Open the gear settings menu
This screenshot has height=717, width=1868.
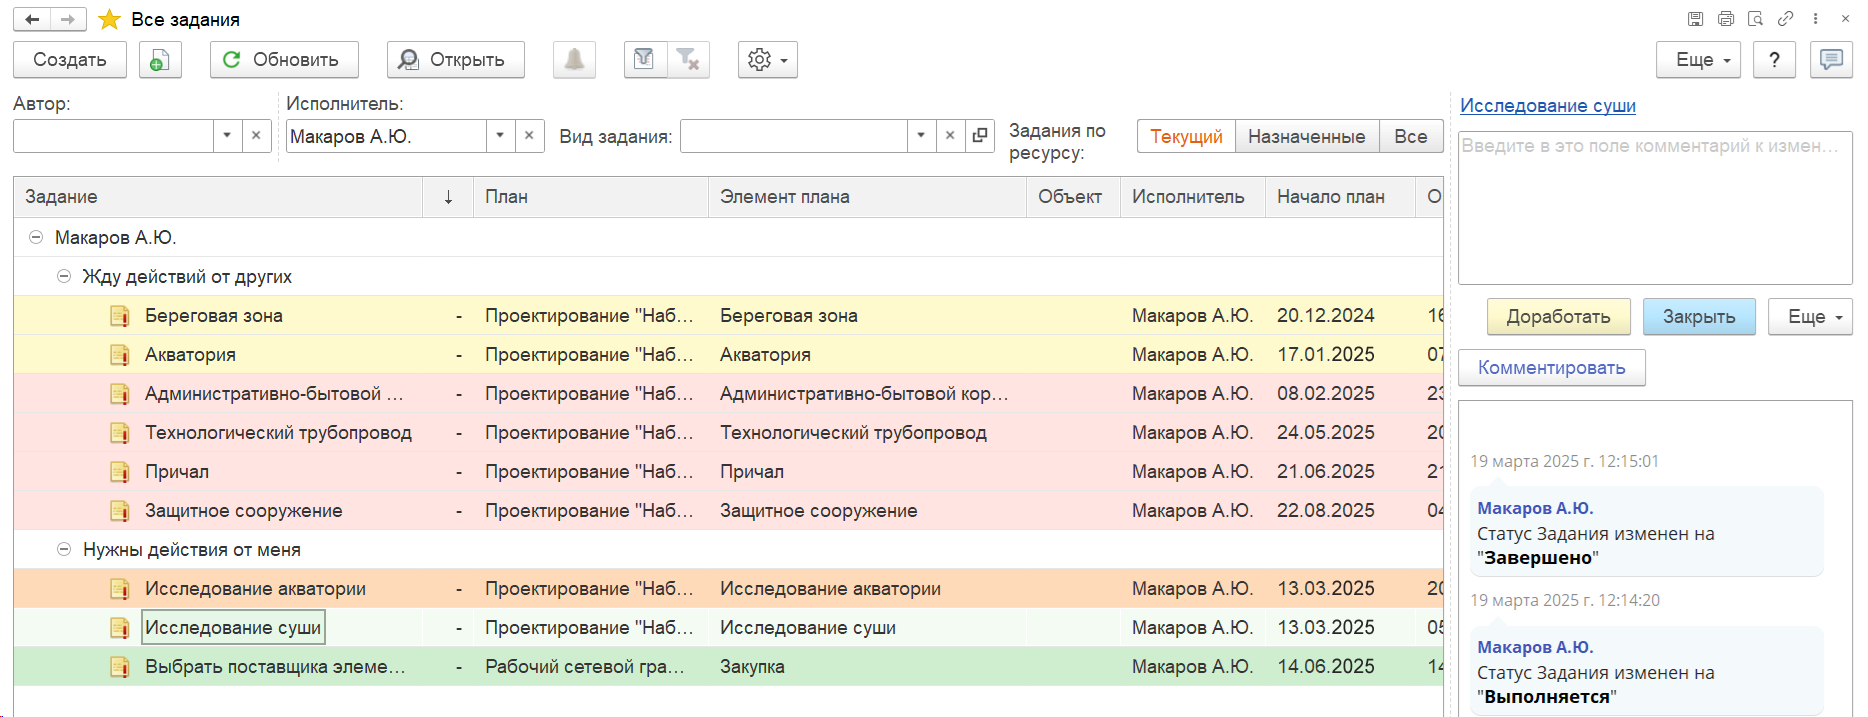coord(767,60)
